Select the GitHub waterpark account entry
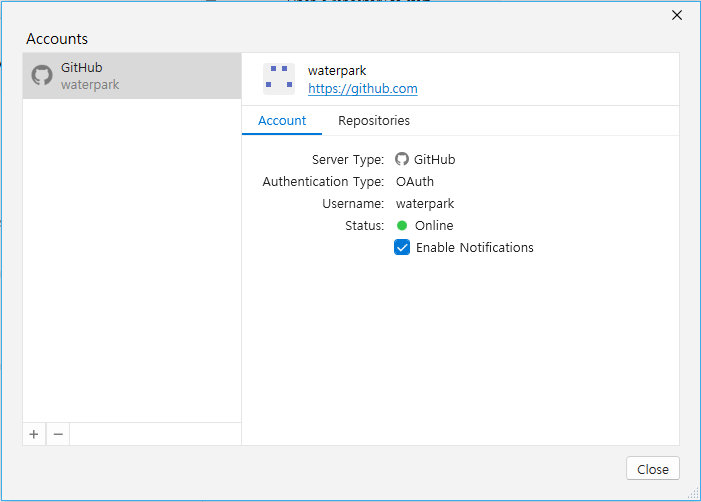701x502 pixels. (132, 76)
